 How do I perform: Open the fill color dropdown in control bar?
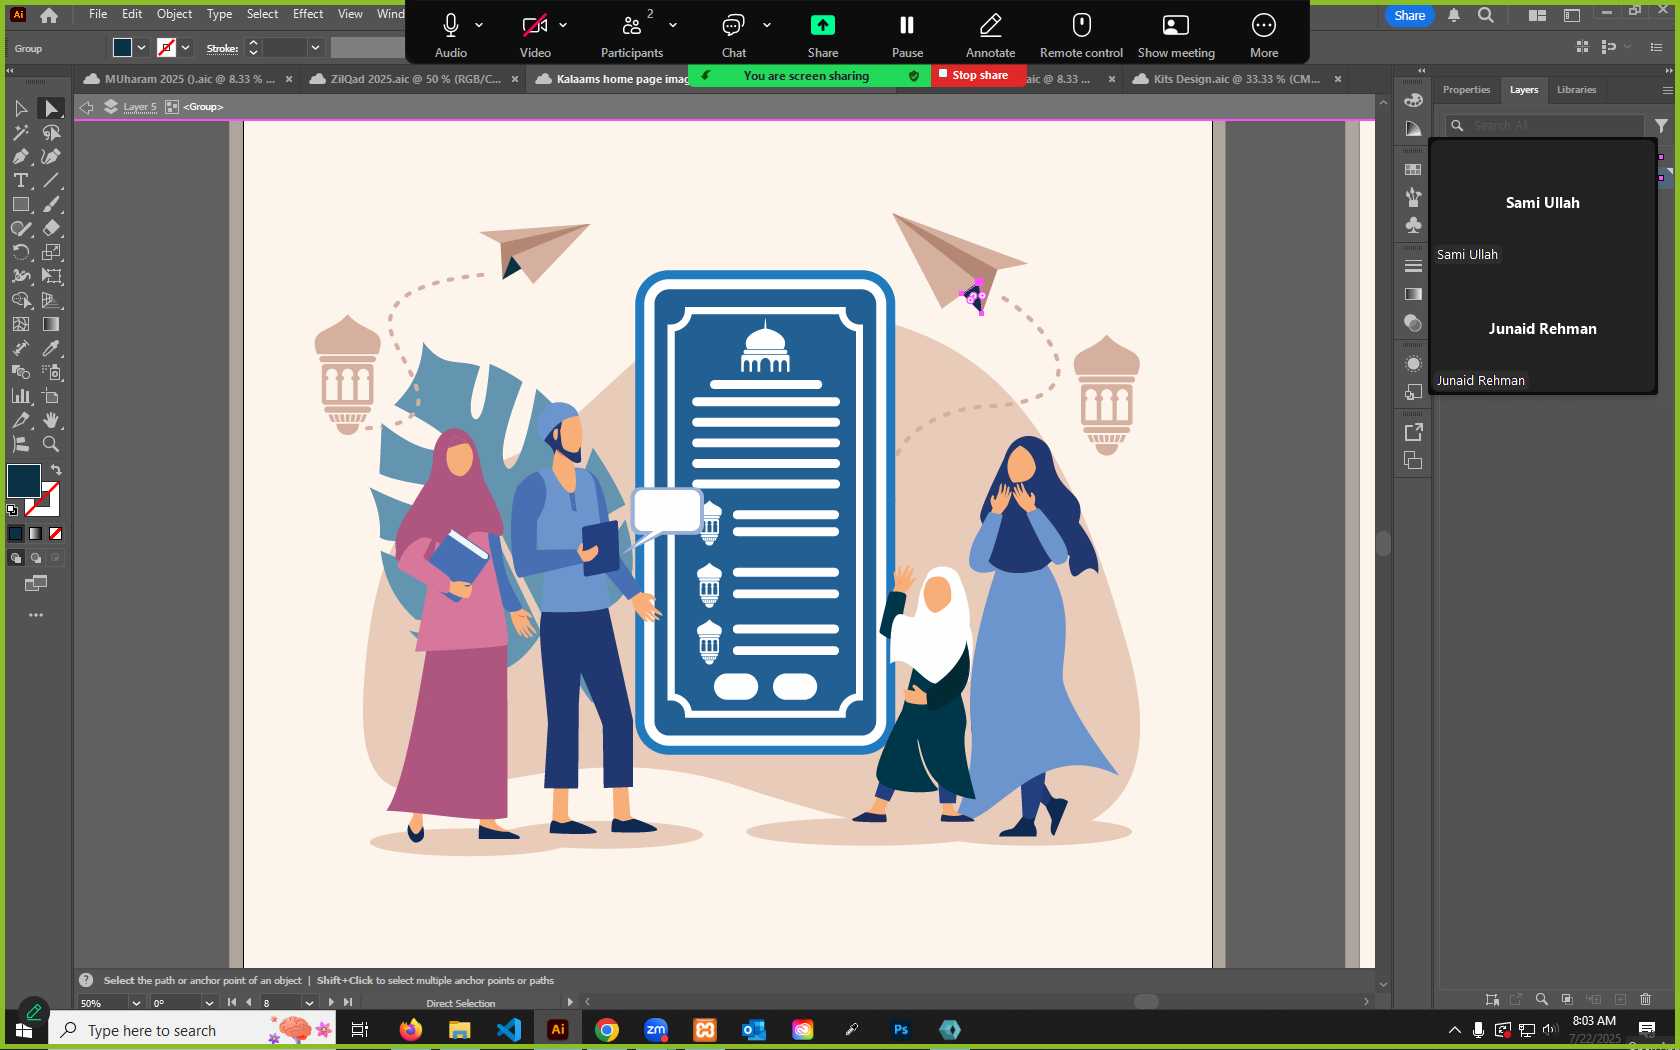tap(141, 48)
